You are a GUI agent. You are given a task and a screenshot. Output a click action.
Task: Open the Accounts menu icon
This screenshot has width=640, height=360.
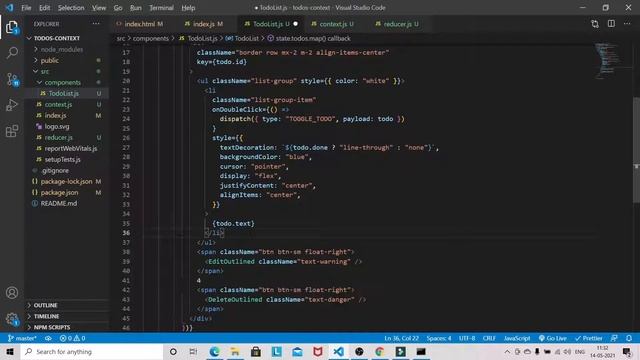pos(12,293)
